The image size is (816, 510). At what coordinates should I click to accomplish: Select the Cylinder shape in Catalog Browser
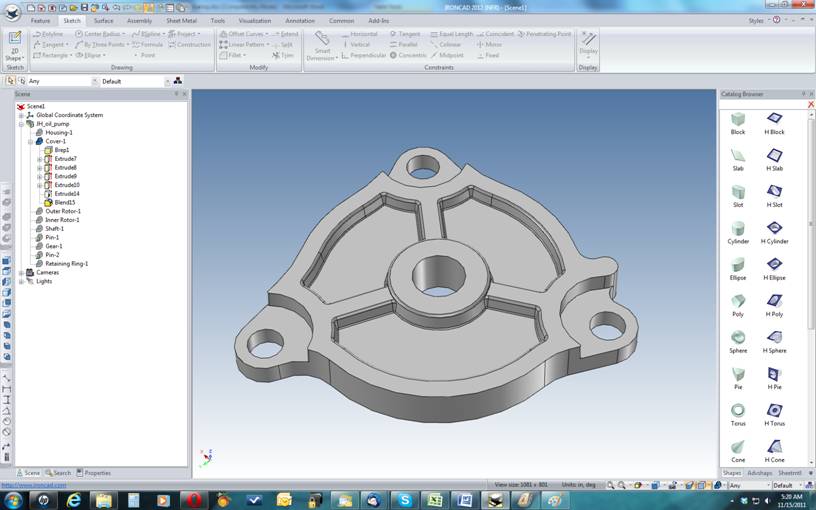[738, 228]
